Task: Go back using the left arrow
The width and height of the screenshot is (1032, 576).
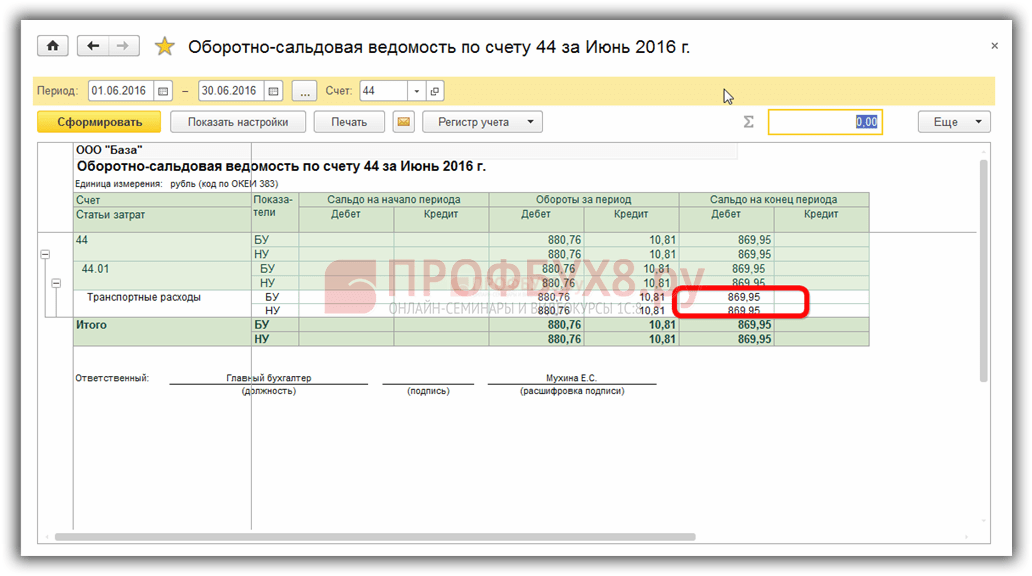Action: click(93, 47)
